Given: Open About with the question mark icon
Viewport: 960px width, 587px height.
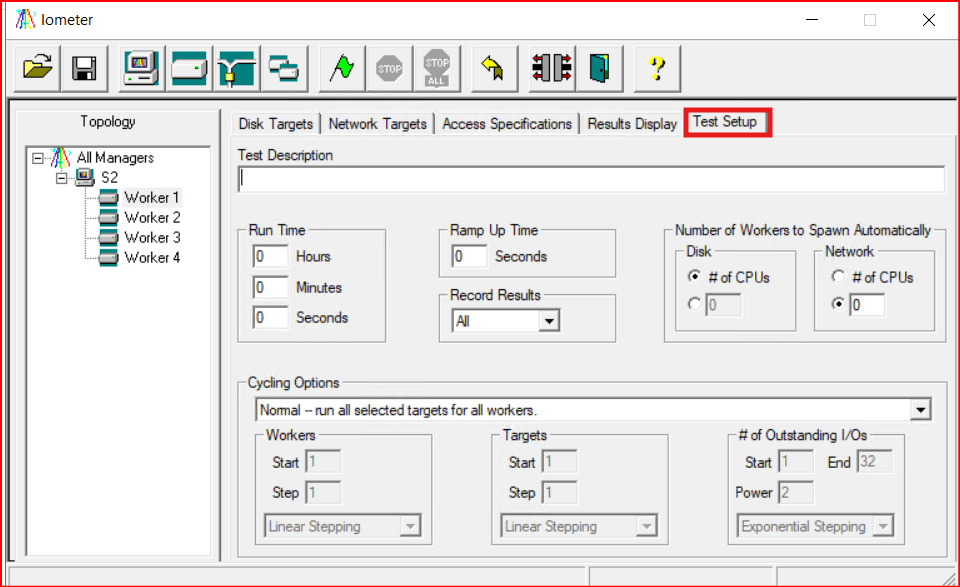Looking at the screenshot, I should pyautogui.click(x=656, y=68).
